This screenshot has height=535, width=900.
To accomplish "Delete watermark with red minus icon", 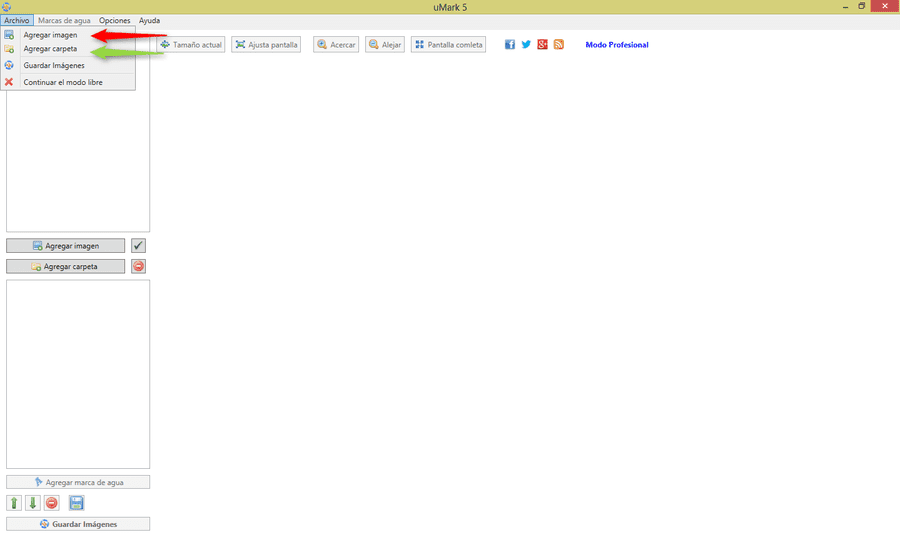I will (x=52, y=503).
